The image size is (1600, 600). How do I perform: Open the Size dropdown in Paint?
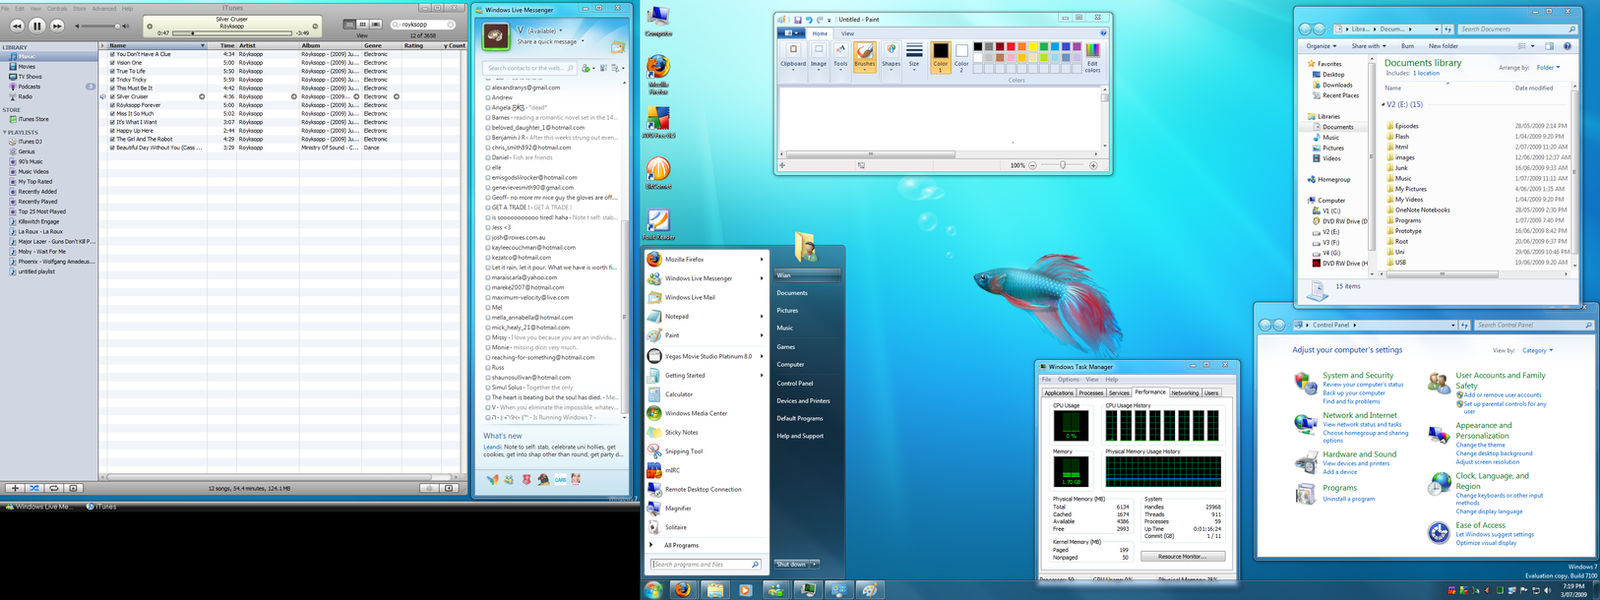coord(914,55)
